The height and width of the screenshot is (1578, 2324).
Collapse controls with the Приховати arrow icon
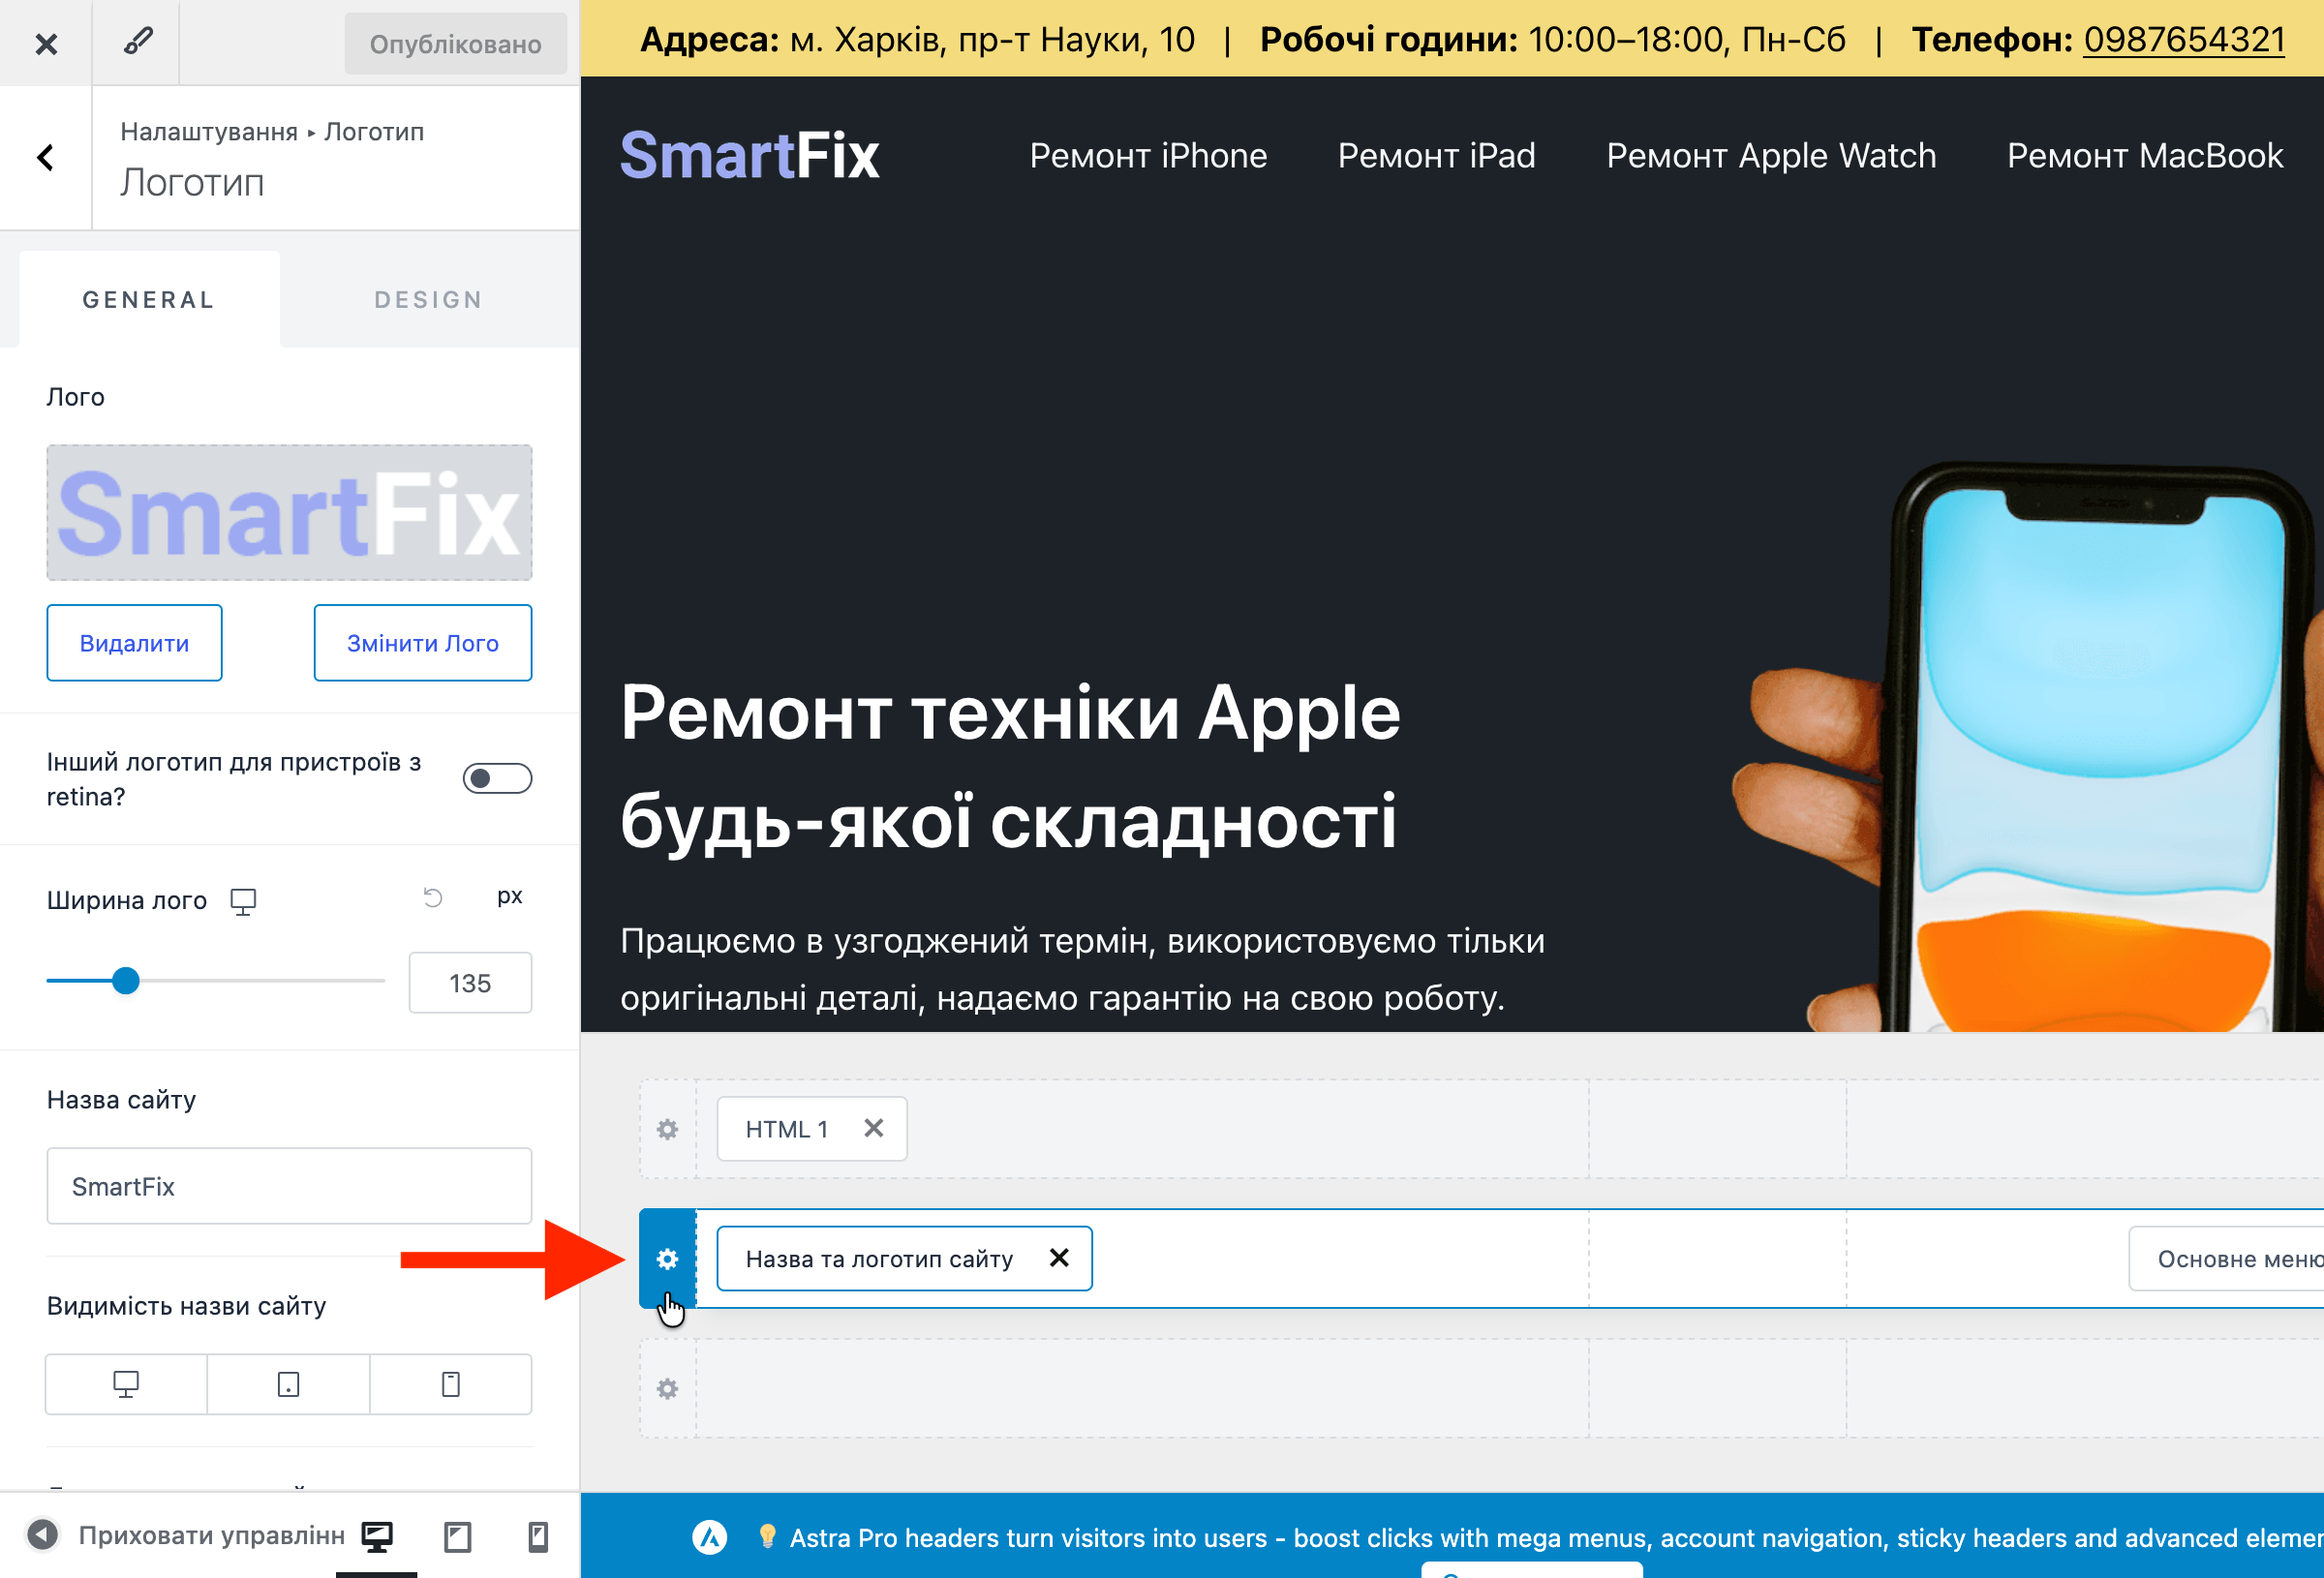43,1534
